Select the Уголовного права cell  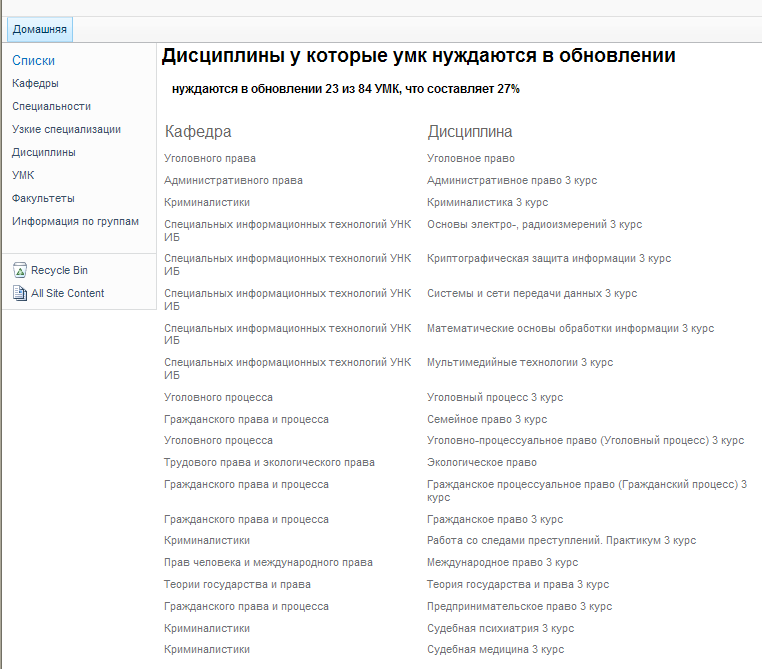tap(210, 158)
